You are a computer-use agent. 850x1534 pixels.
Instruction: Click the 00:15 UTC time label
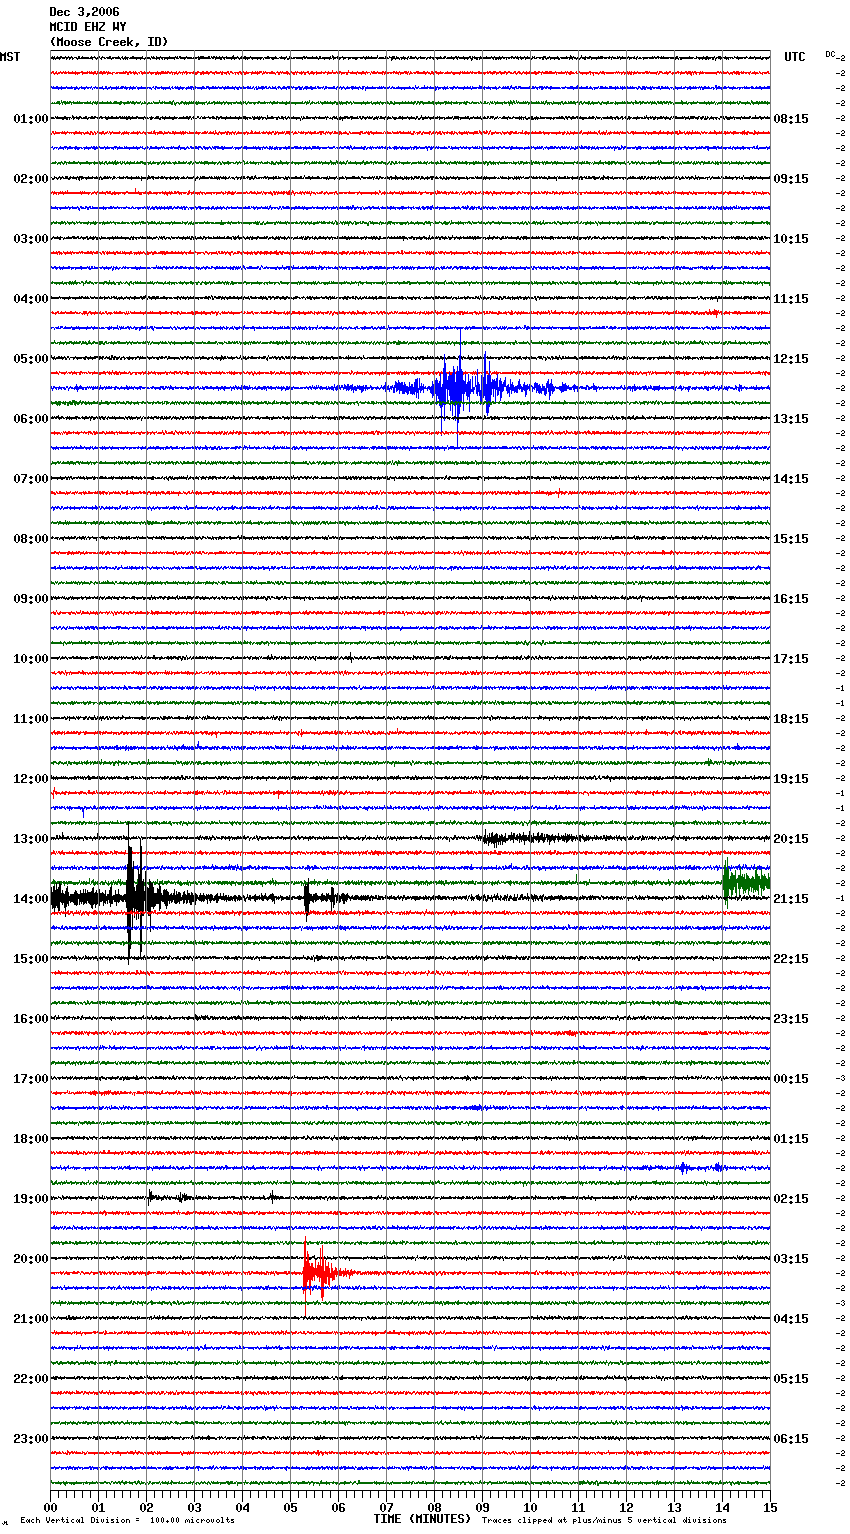791,1079
